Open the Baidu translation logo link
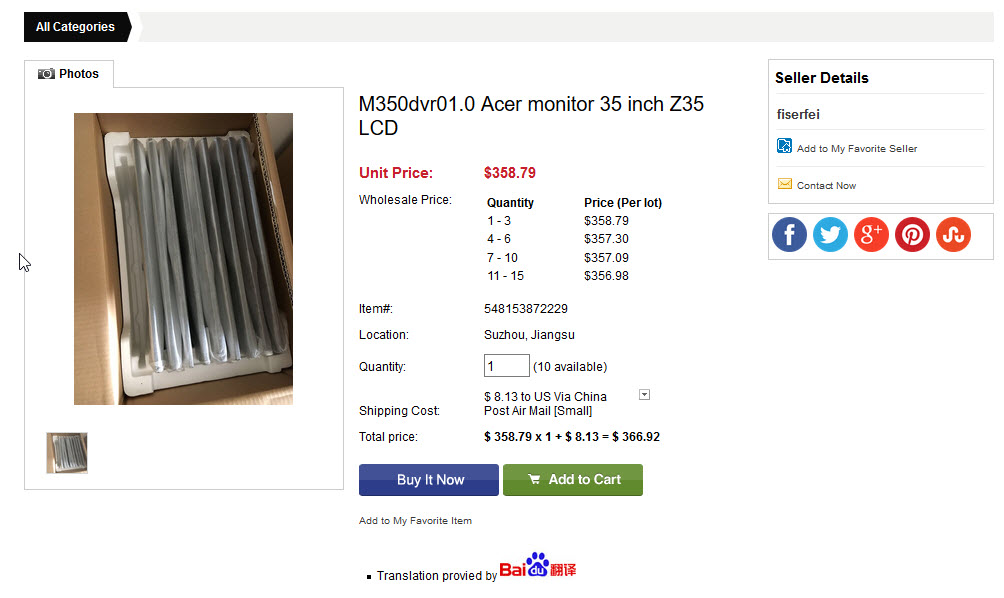The width and height of the screenshot is (1004, 598). [538, 565]
